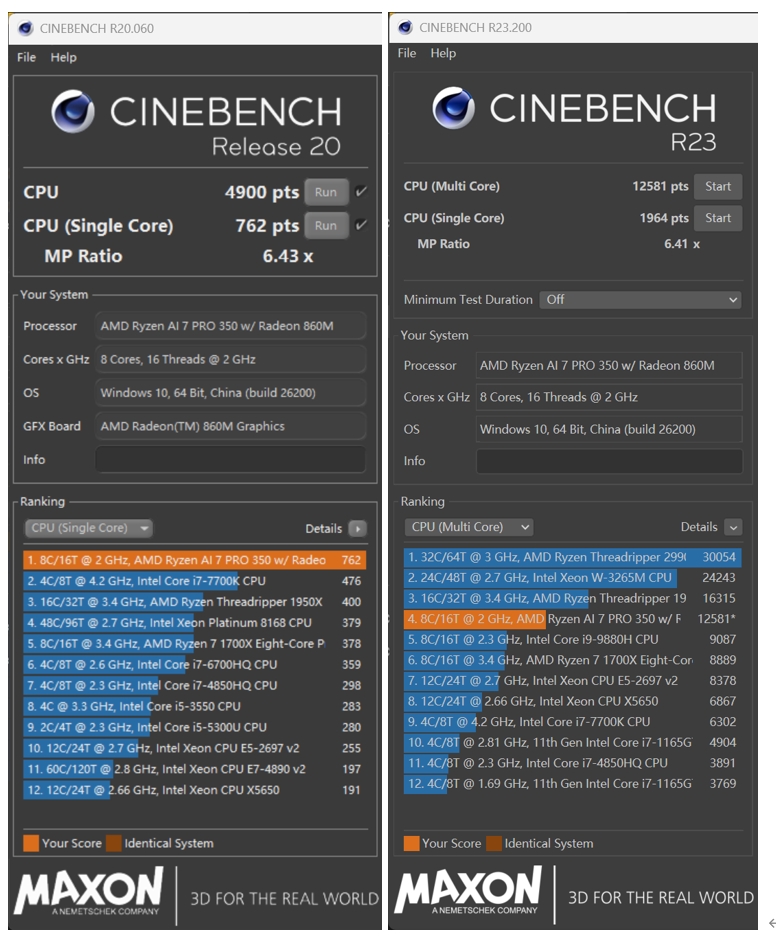Select R23 rank 8 Xeon X5650 row
This screenshot has height=939, width=776.
coord(572,701)
